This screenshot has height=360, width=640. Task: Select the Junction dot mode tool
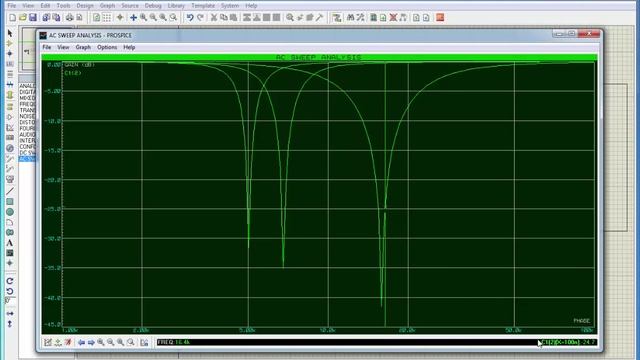click(10, 53)
